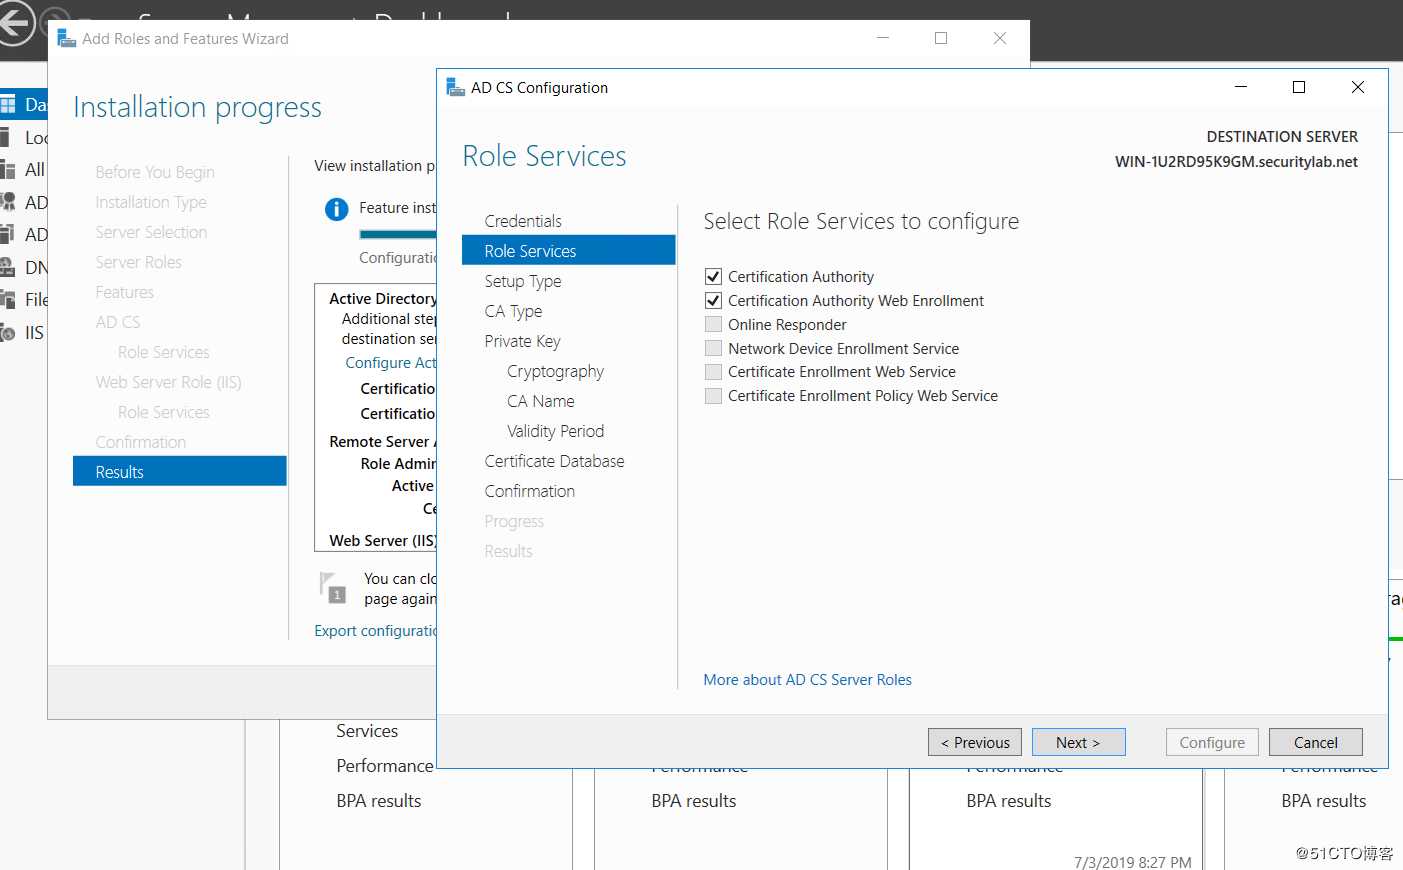
Task: Click Add Roles and Features Wizard title icon
Action: click(x=67, y=38)
